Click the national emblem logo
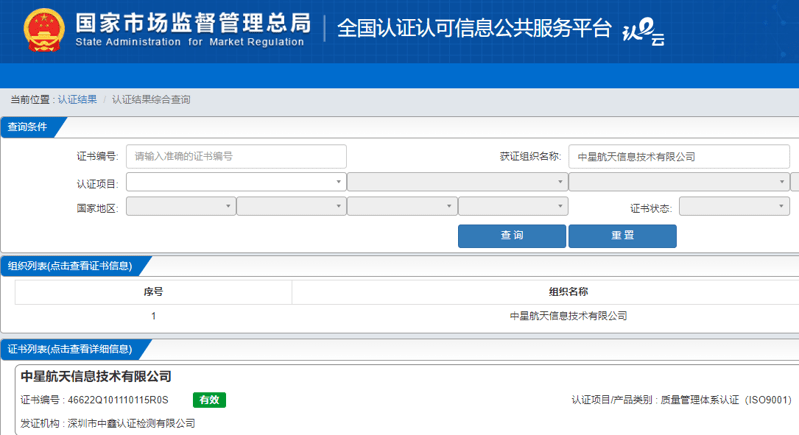This screenshot has width=799, height=435. 44,31
